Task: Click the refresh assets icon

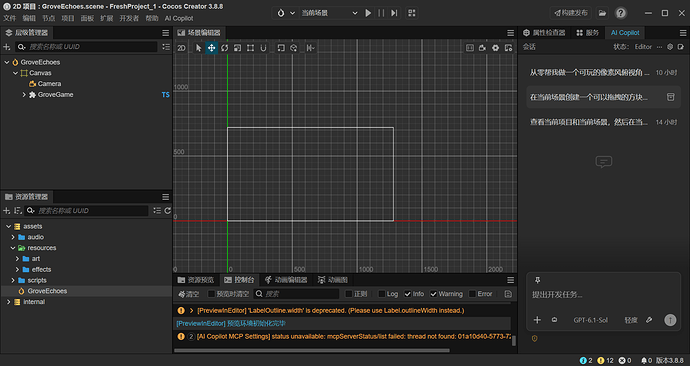Action: (167, 211)
